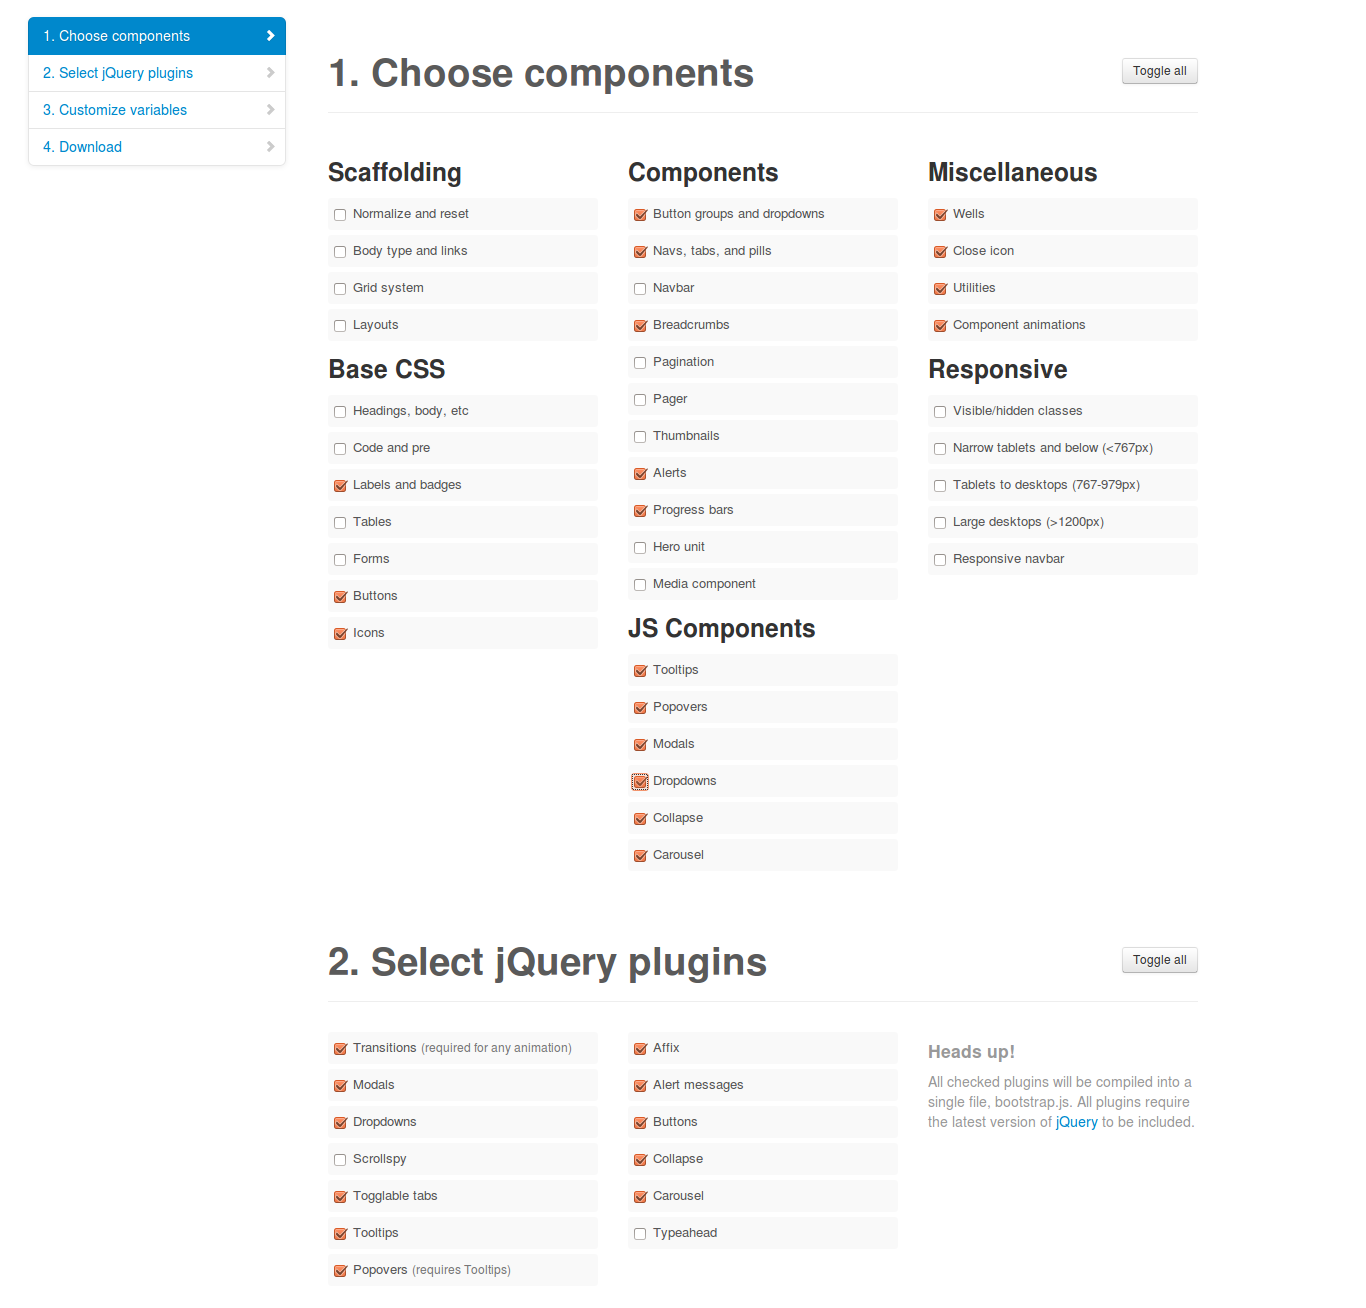The height and width of the screenshot is (1308, 1366).
Task: Disable the Dropdowns JS component checkbox
Action: pos(640,782)
